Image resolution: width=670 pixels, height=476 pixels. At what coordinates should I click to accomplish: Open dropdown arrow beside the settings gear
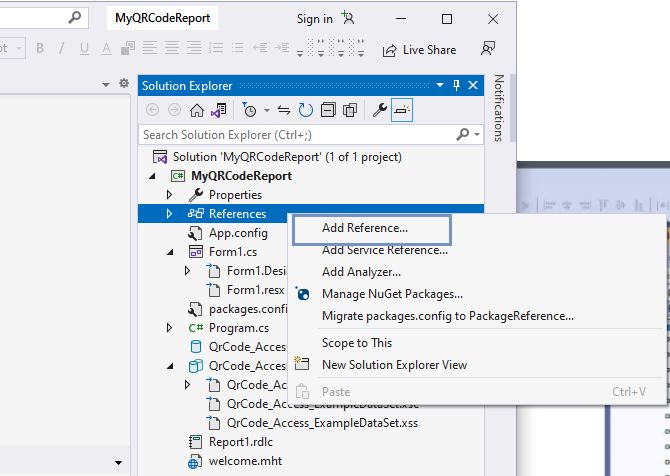pyautogui.click(x=106, y=85)
